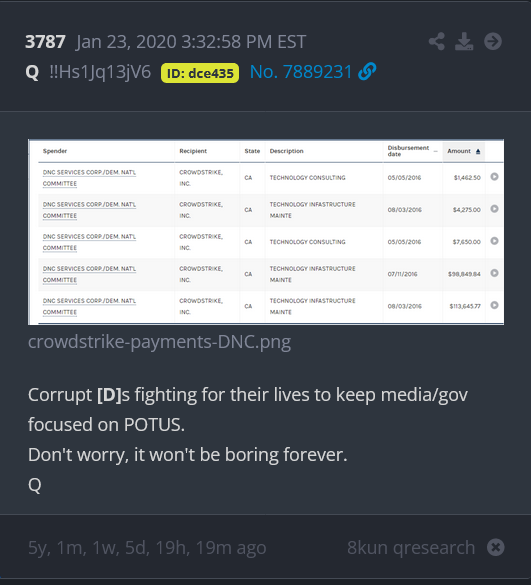This screenshot has height=585, width=531.
Task: Open the crowdstrike-payments-DNC.png filename link
Action: click(159, 341)
